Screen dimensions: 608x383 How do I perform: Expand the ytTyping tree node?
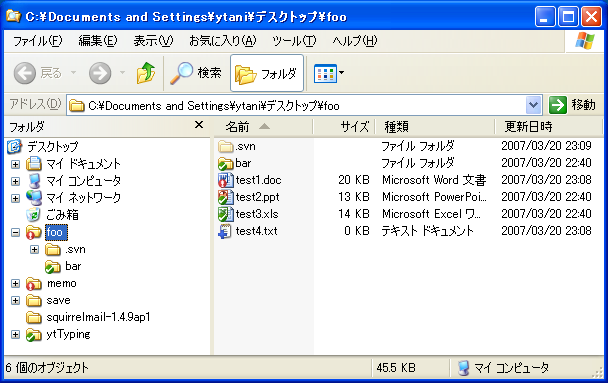[x=16, y=334]
